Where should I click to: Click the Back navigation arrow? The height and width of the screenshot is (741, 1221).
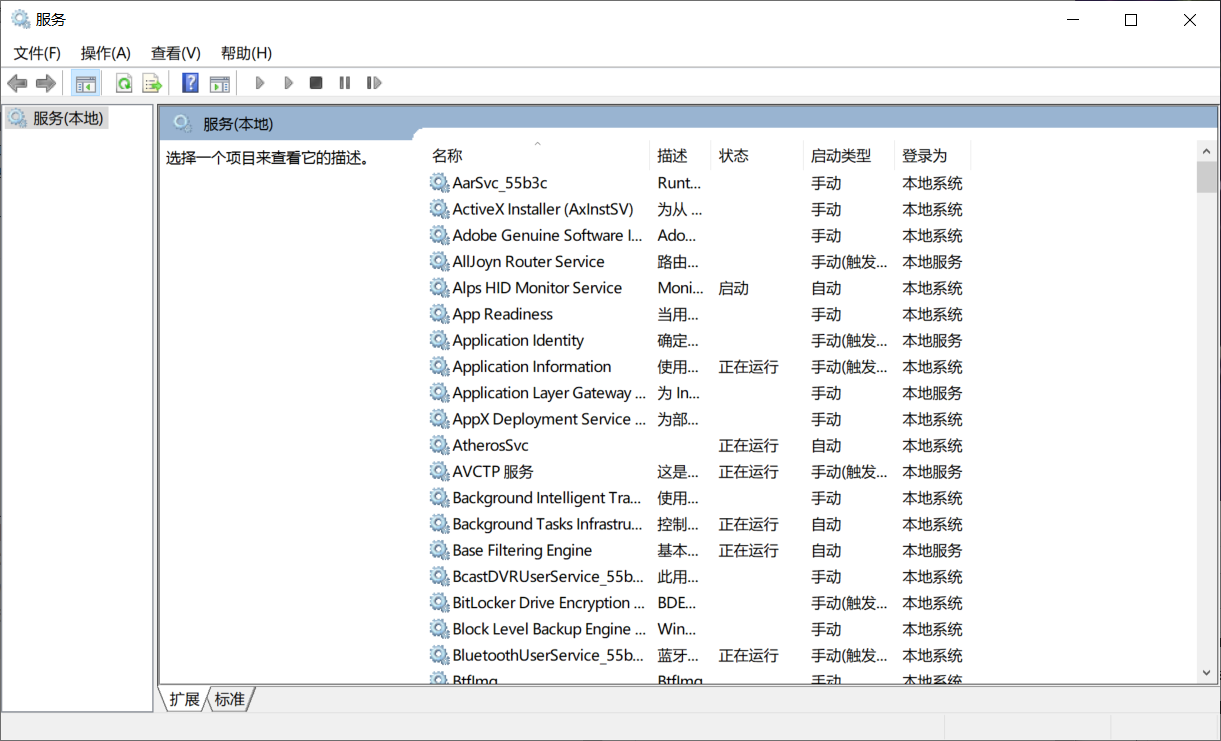click(17, 82)
